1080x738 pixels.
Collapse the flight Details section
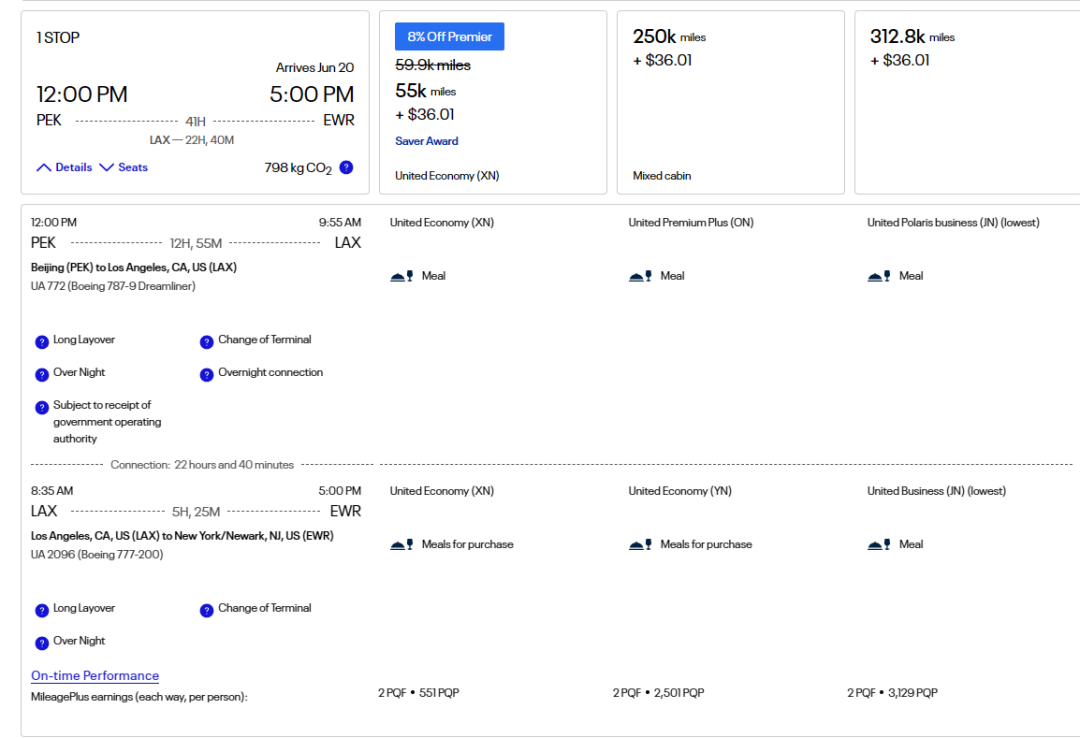coord(64,167)
